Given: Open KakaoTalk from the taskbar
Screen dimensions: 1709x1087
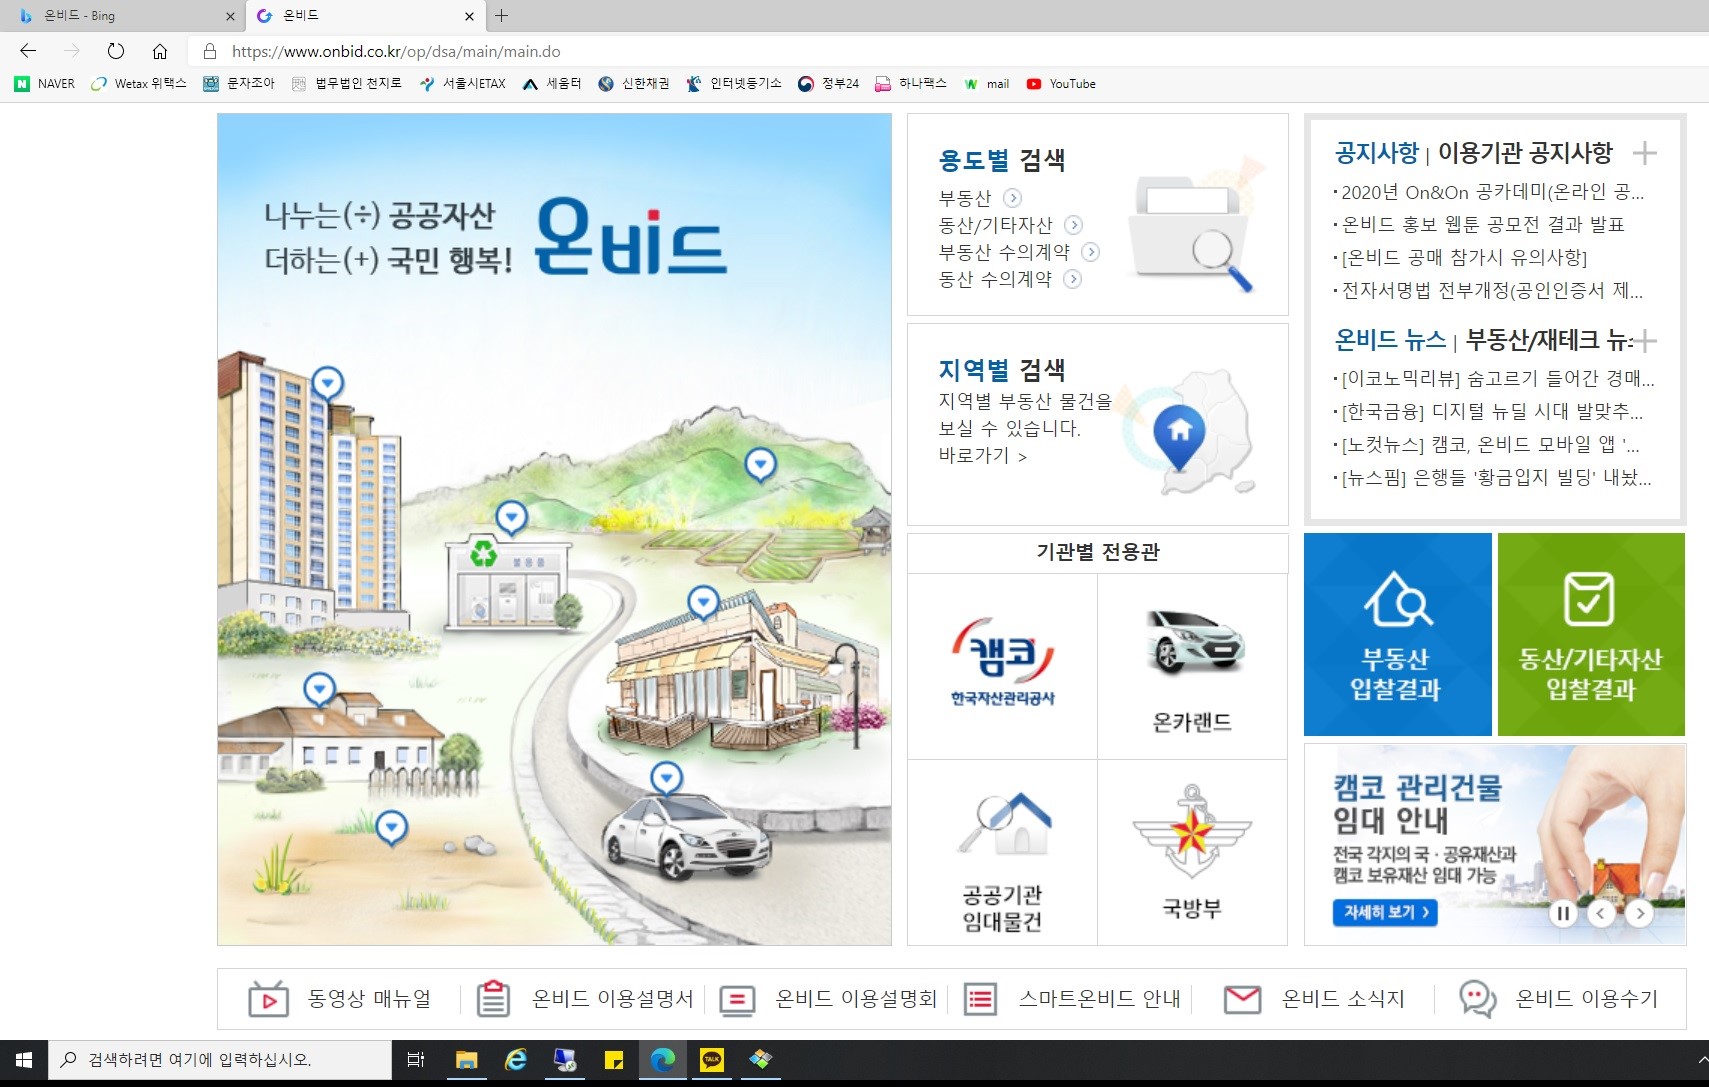Looking at the screenshot, I should tap(712, 1060).
